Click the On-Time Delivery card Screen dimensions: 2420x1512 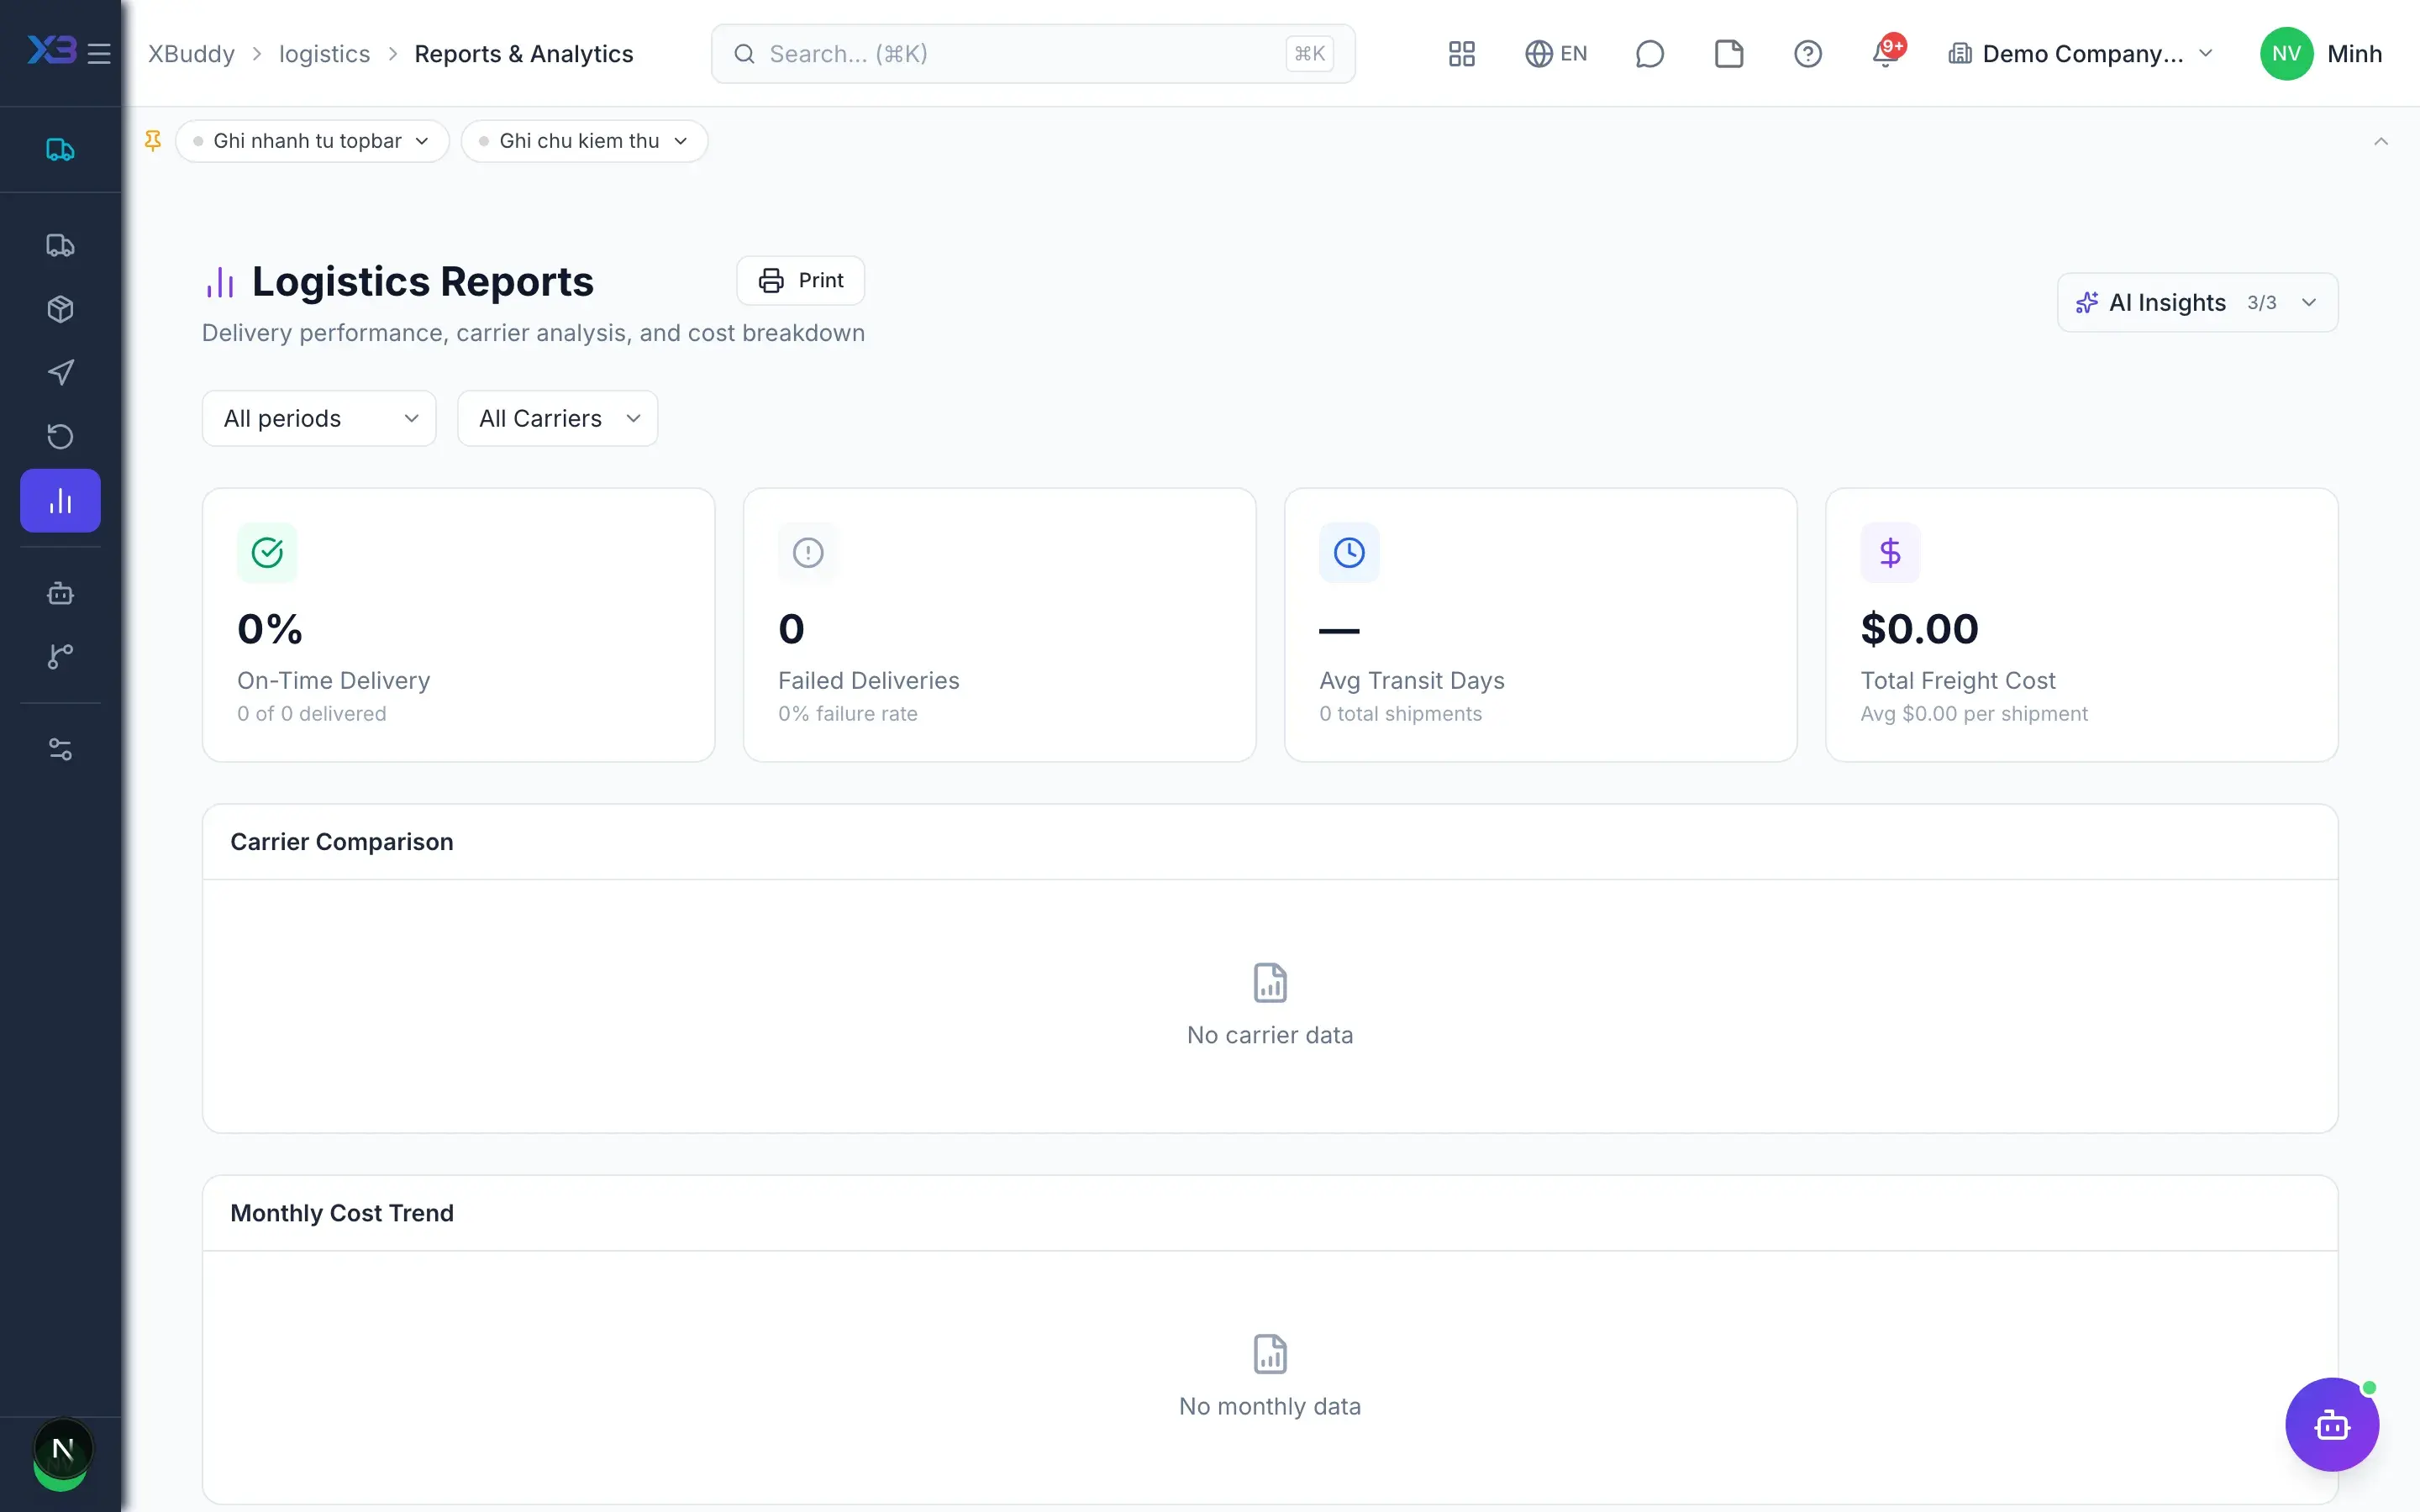[458, 625]
